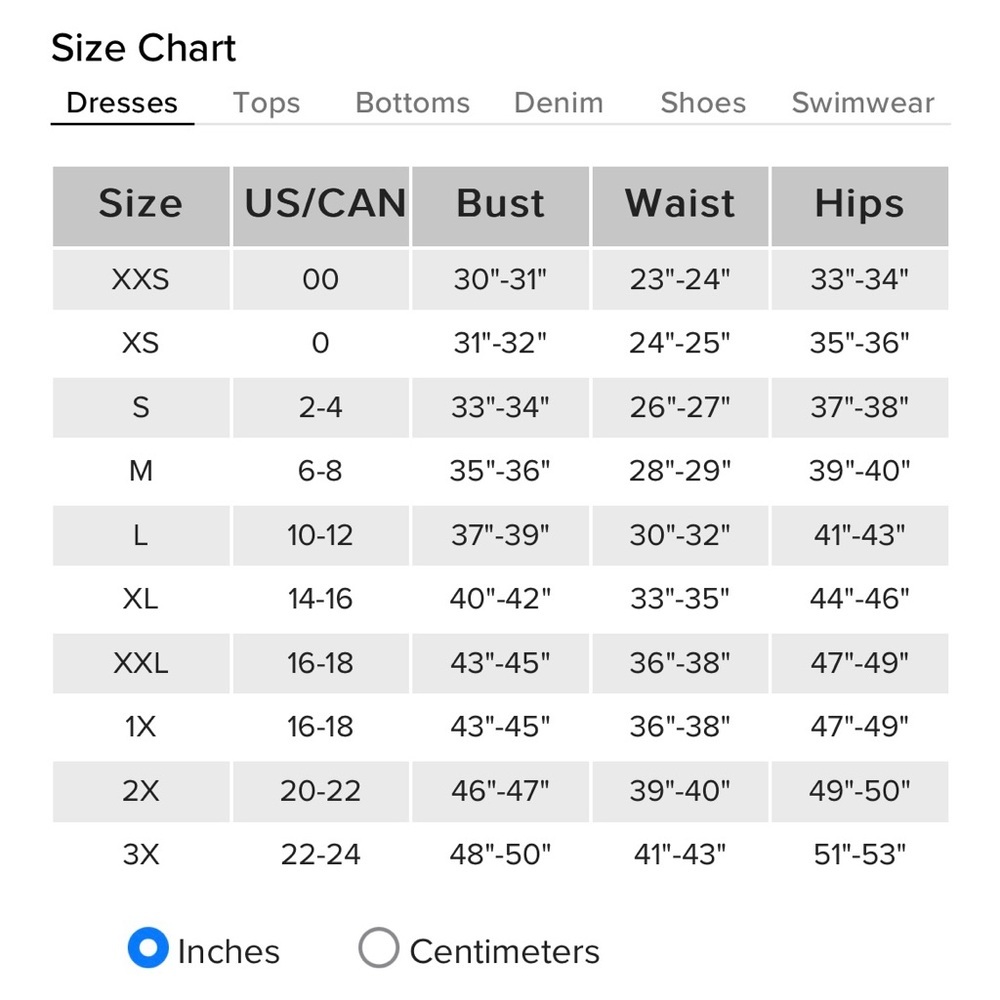Switch to the Tops tab
The height and width of the screenshot is (1000, 1000).
(x=267, y=103)
